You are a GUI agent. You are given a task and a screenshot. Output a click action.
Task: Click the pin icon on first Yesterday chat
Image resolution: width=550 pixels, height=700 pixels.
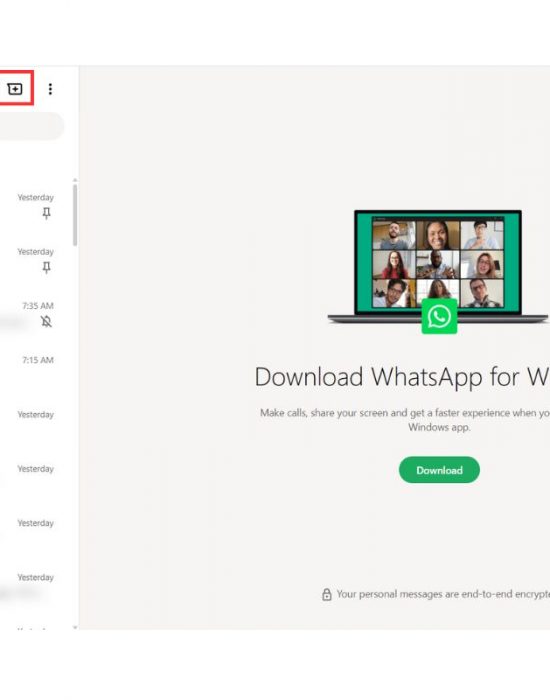coord(46,213)
